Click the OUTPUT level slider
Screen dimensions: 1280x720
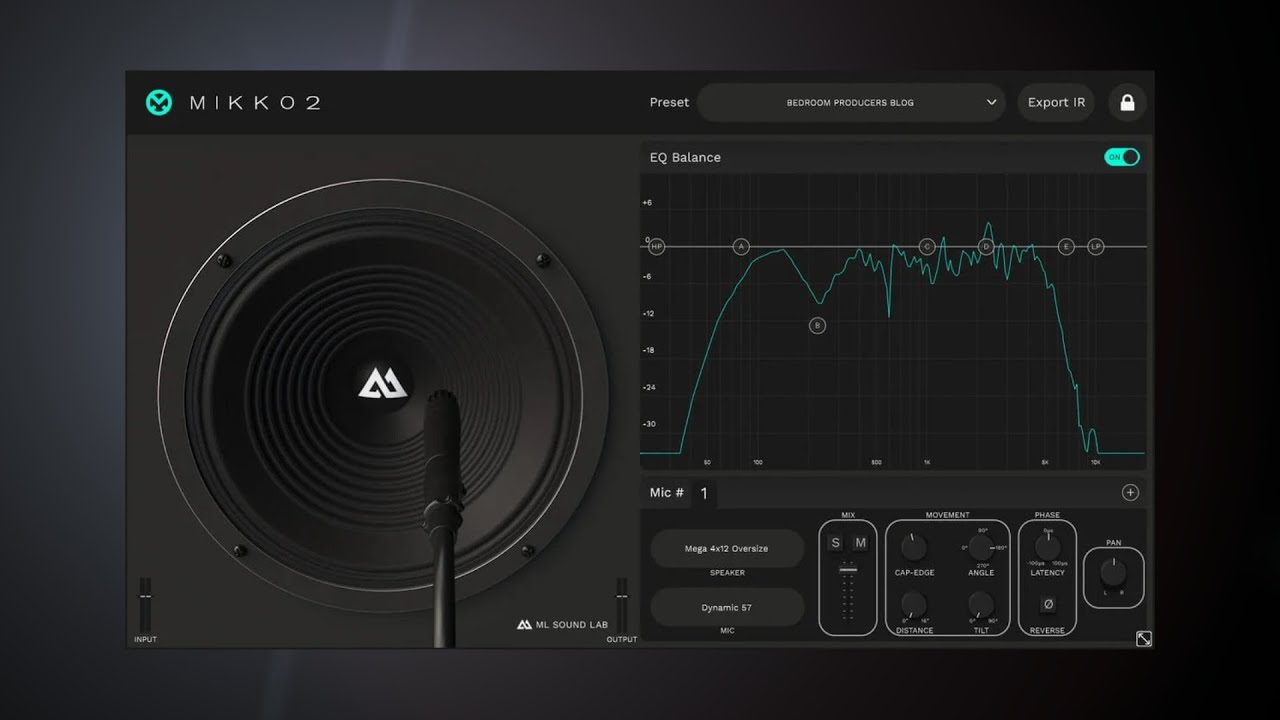coord(621,604)
